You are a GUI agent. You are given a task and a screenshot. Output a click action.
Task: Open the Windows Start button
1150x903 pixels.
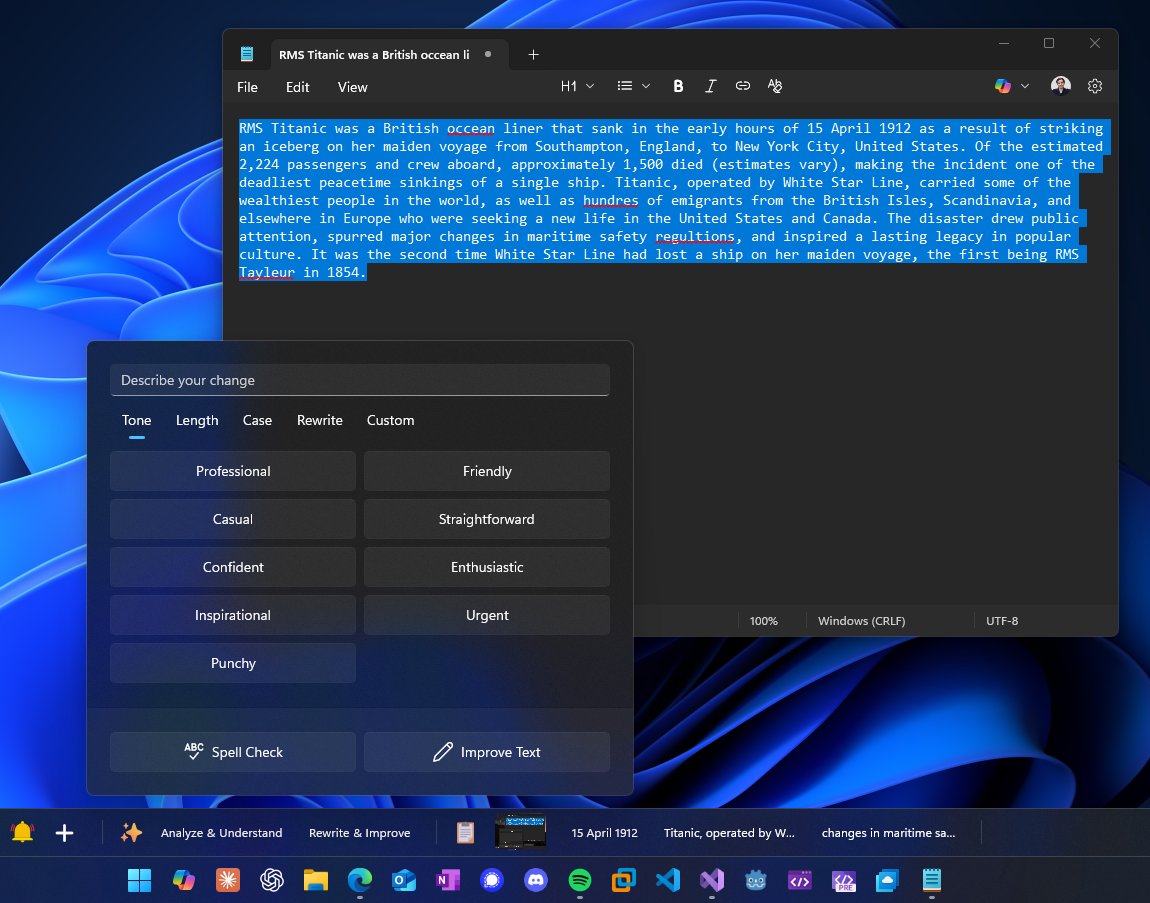[139, 880]
